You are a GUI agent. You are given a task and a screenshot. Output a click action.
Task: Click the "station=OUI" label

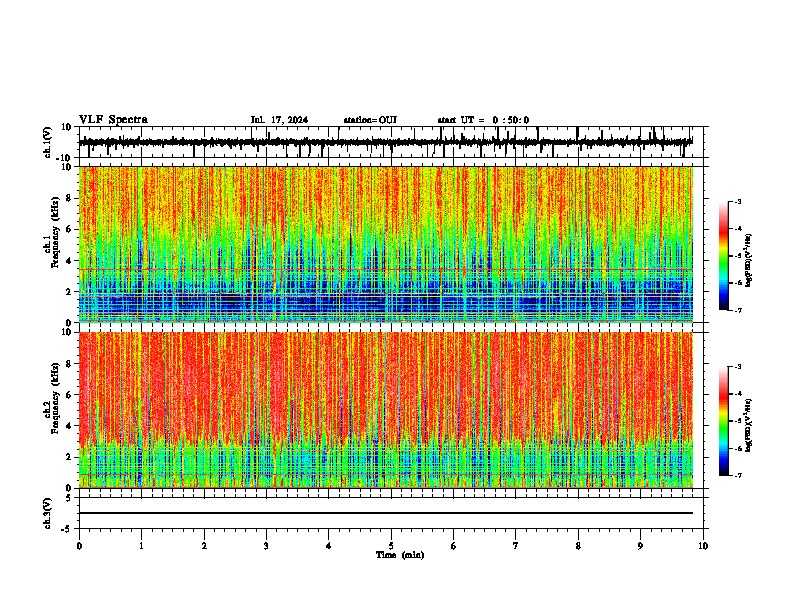click(370, 120)
